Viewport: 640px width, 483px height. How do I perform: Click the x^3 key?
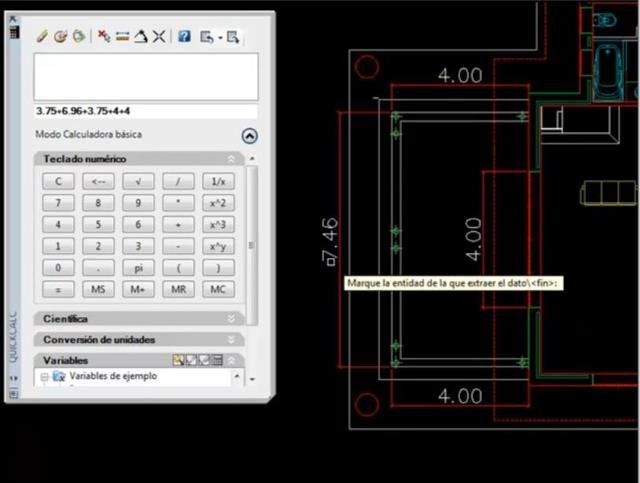pyautogui.click(x=218, y=225)
